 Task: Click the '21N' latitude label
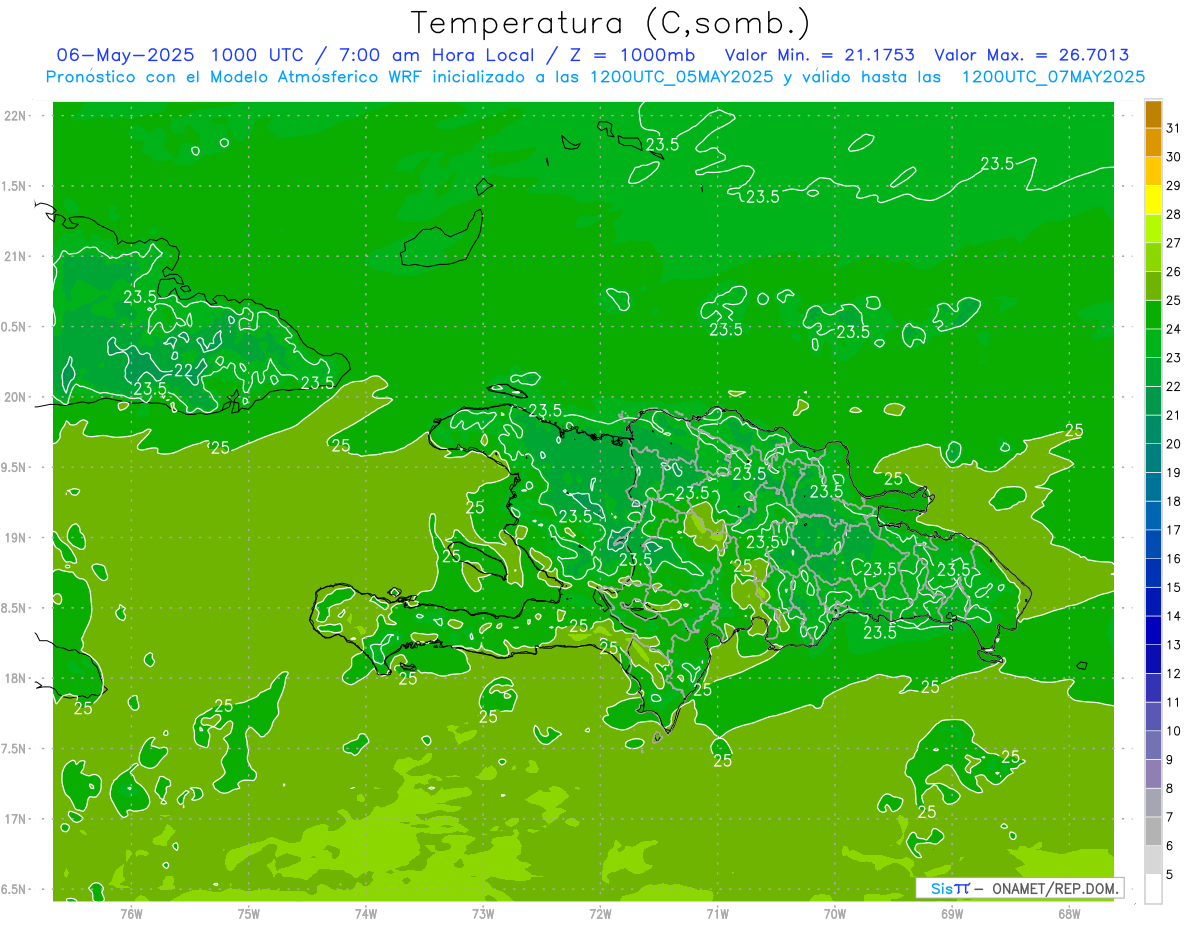(x=16, y=256)
